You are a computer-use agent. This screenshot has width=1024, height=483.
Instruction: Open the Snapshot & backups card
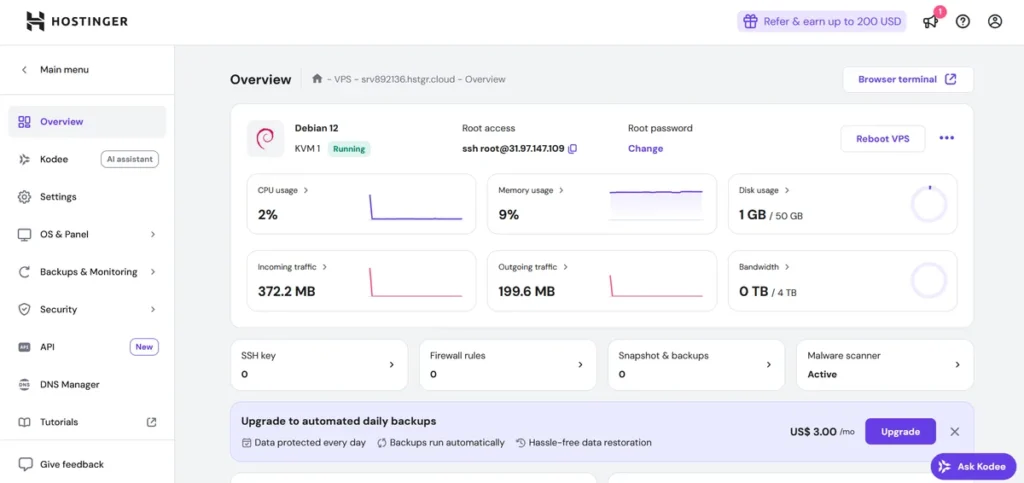(x=696, y=365)
